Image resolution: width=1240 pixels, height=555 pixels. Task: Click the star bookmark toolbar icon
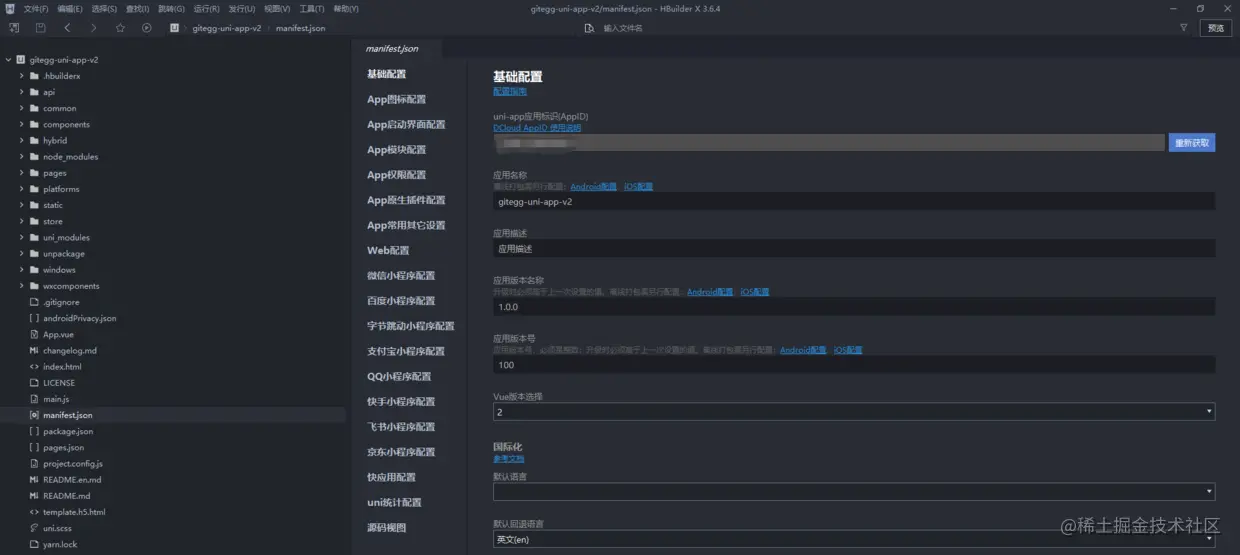coord(120,28)
